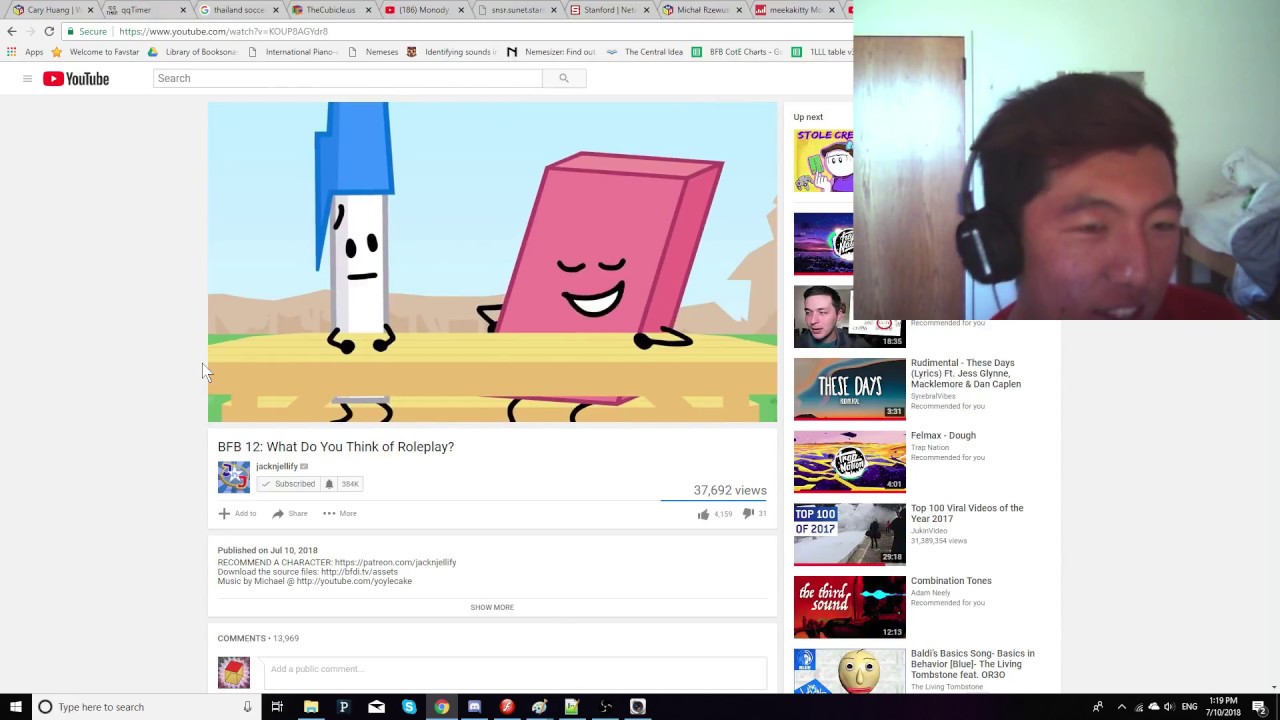Toggle the Subscribed button
Image resolution: width=1280 pixels, height=720 pixels.
click(288, 484)
